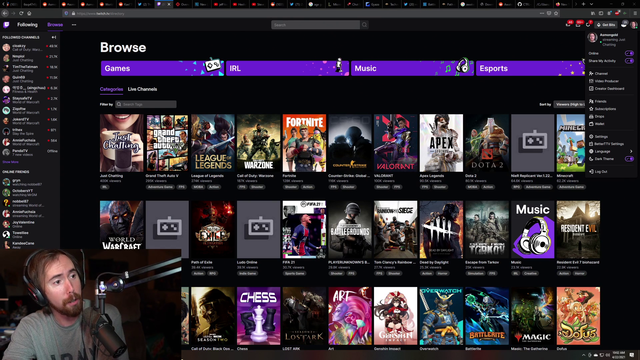Open the Browse nav tab

[55, 25]
